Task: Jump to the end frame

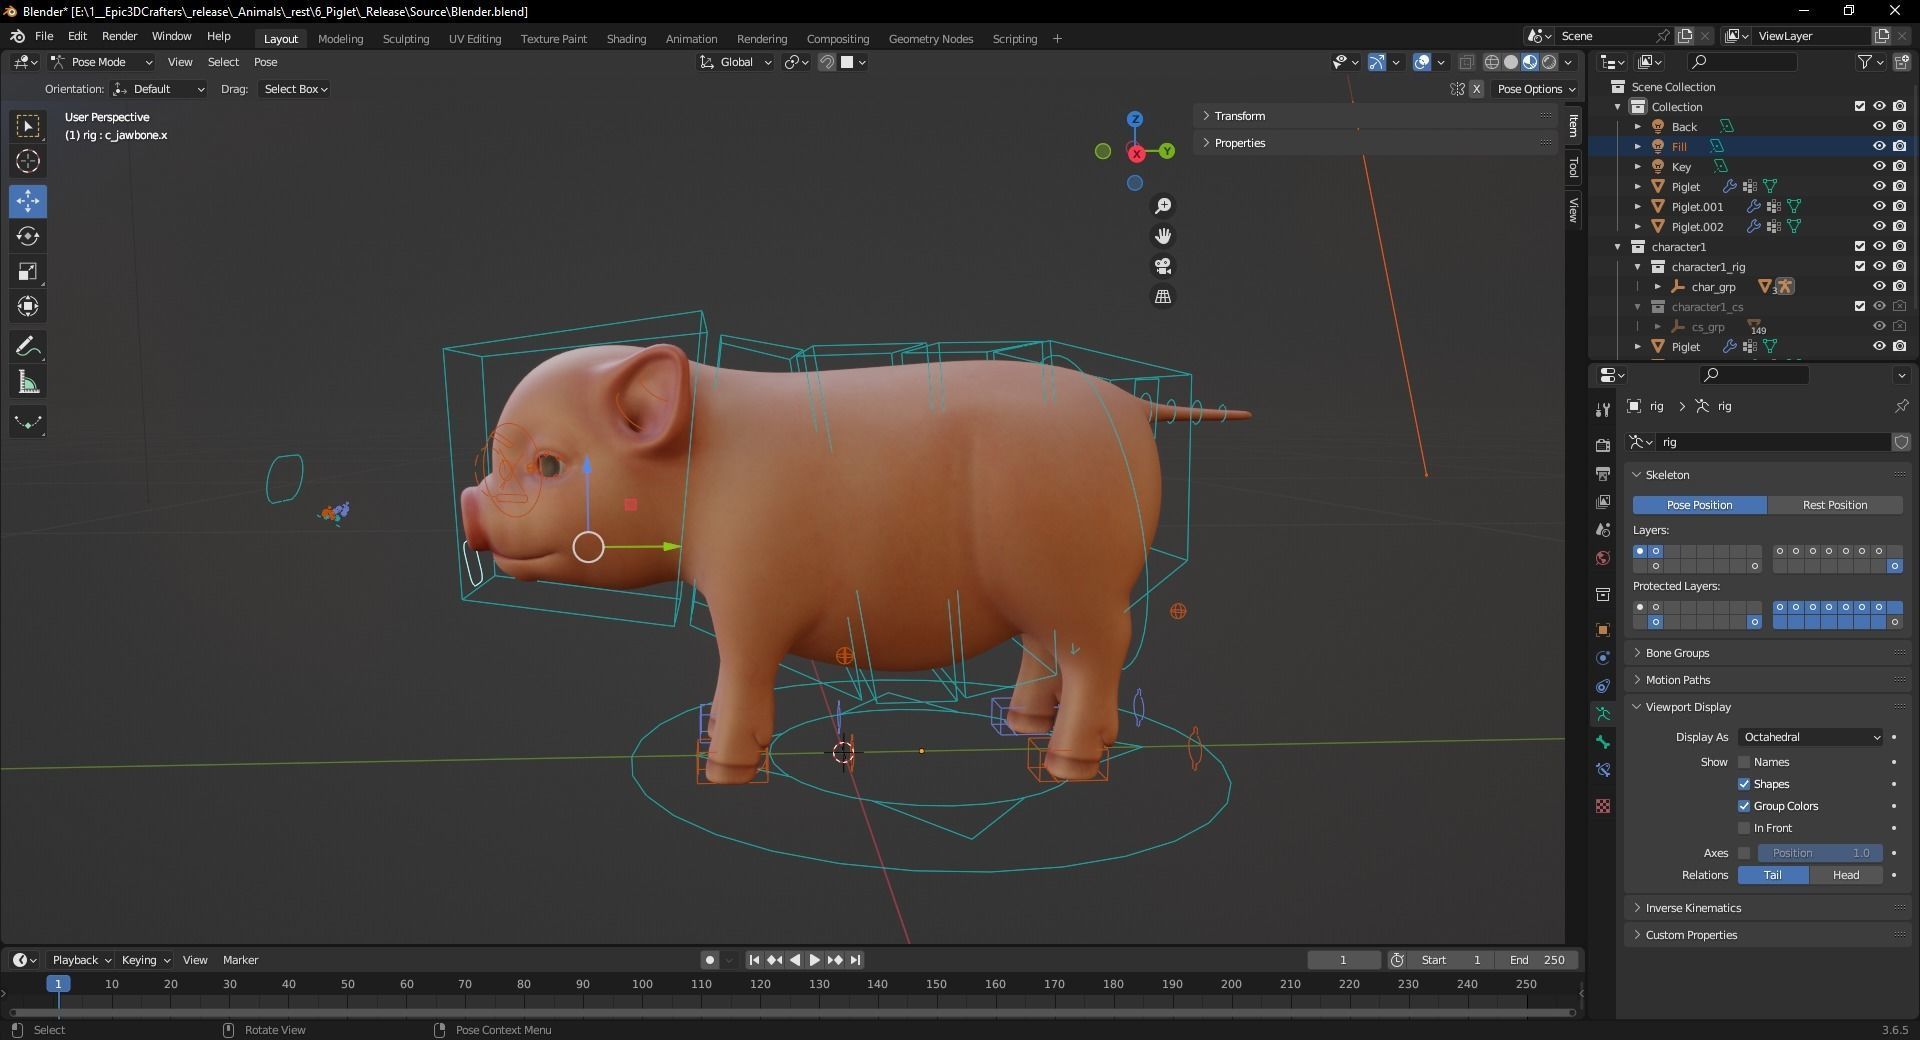Action: click(x=856, y=960)
